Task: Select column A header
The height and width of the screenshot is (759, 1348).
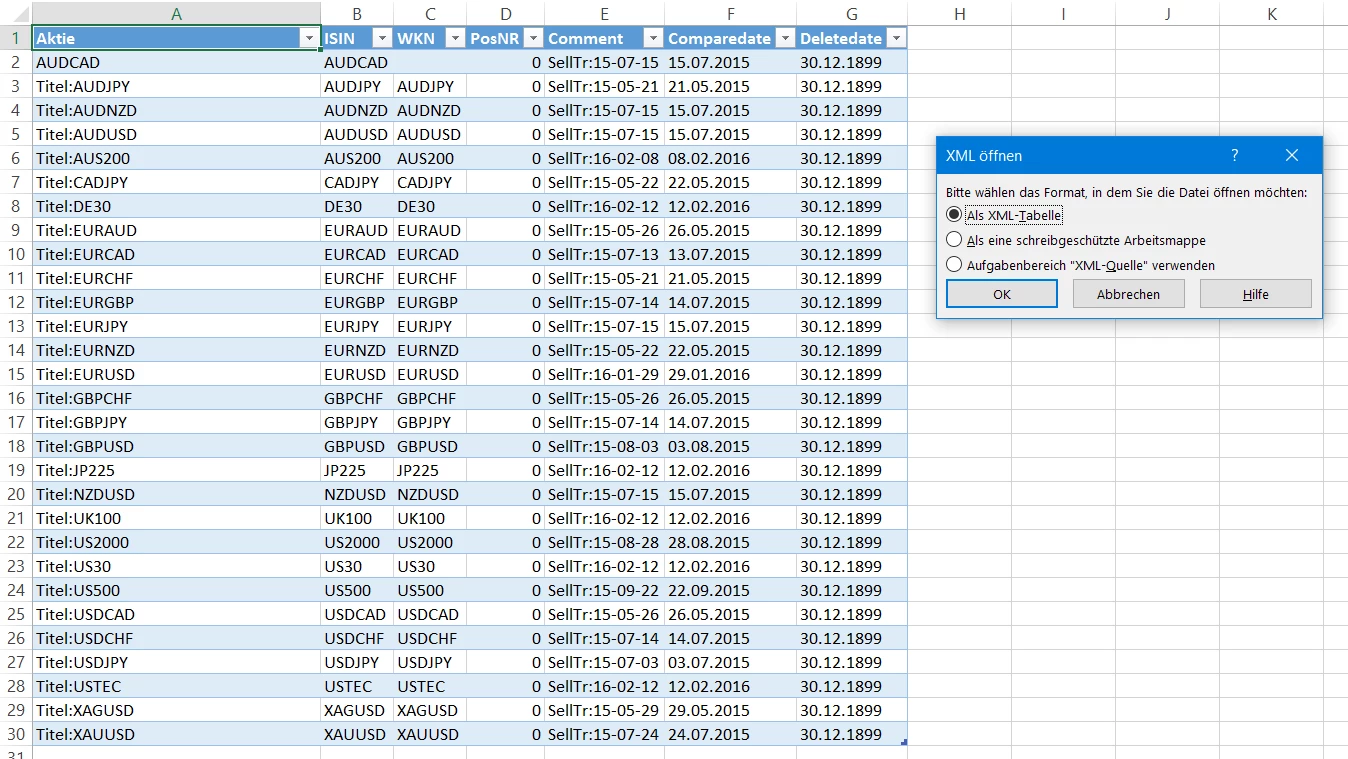Action: [177, 13]
